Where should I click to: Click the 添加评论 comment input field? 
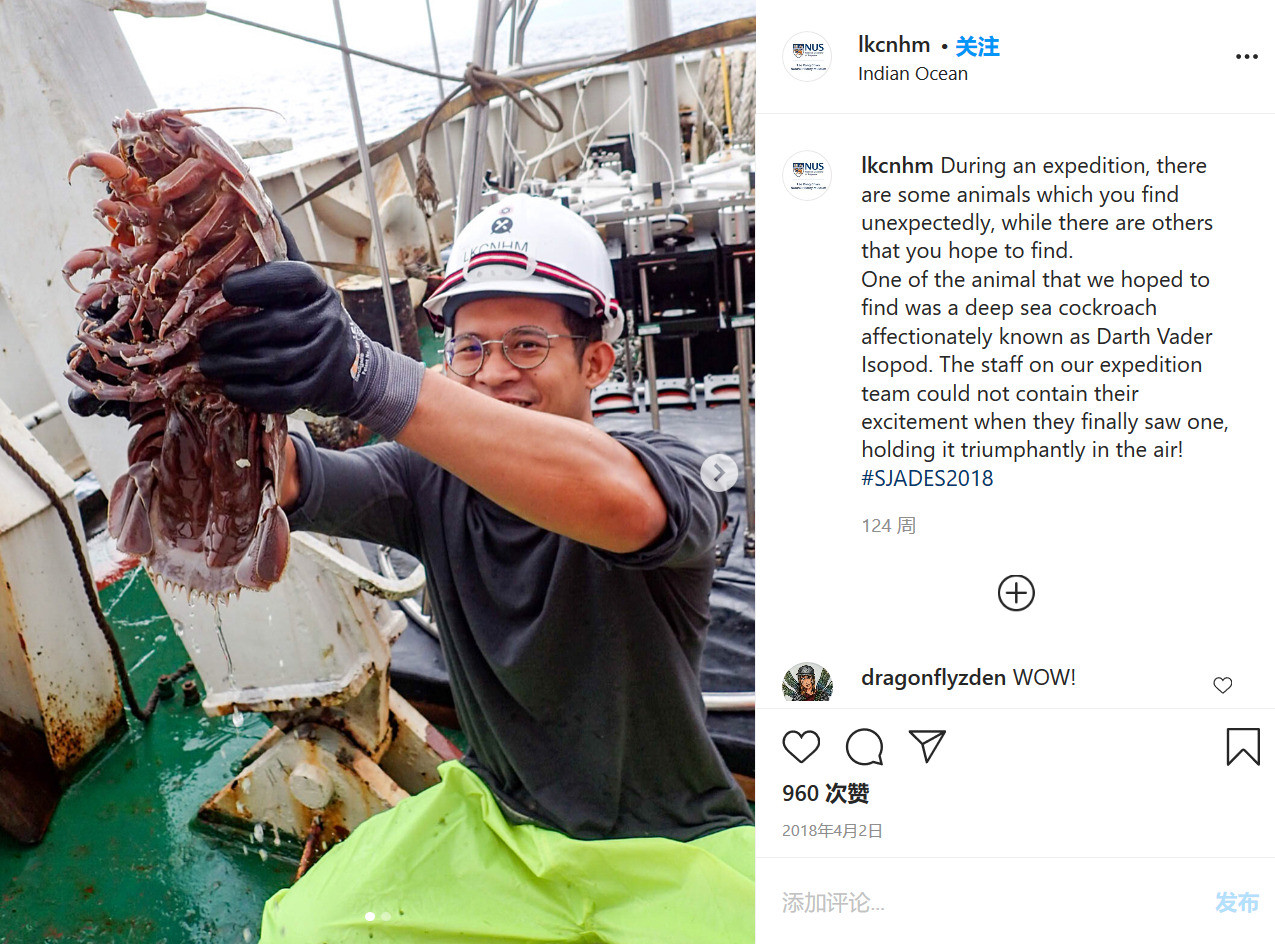(x=990, y=903)
